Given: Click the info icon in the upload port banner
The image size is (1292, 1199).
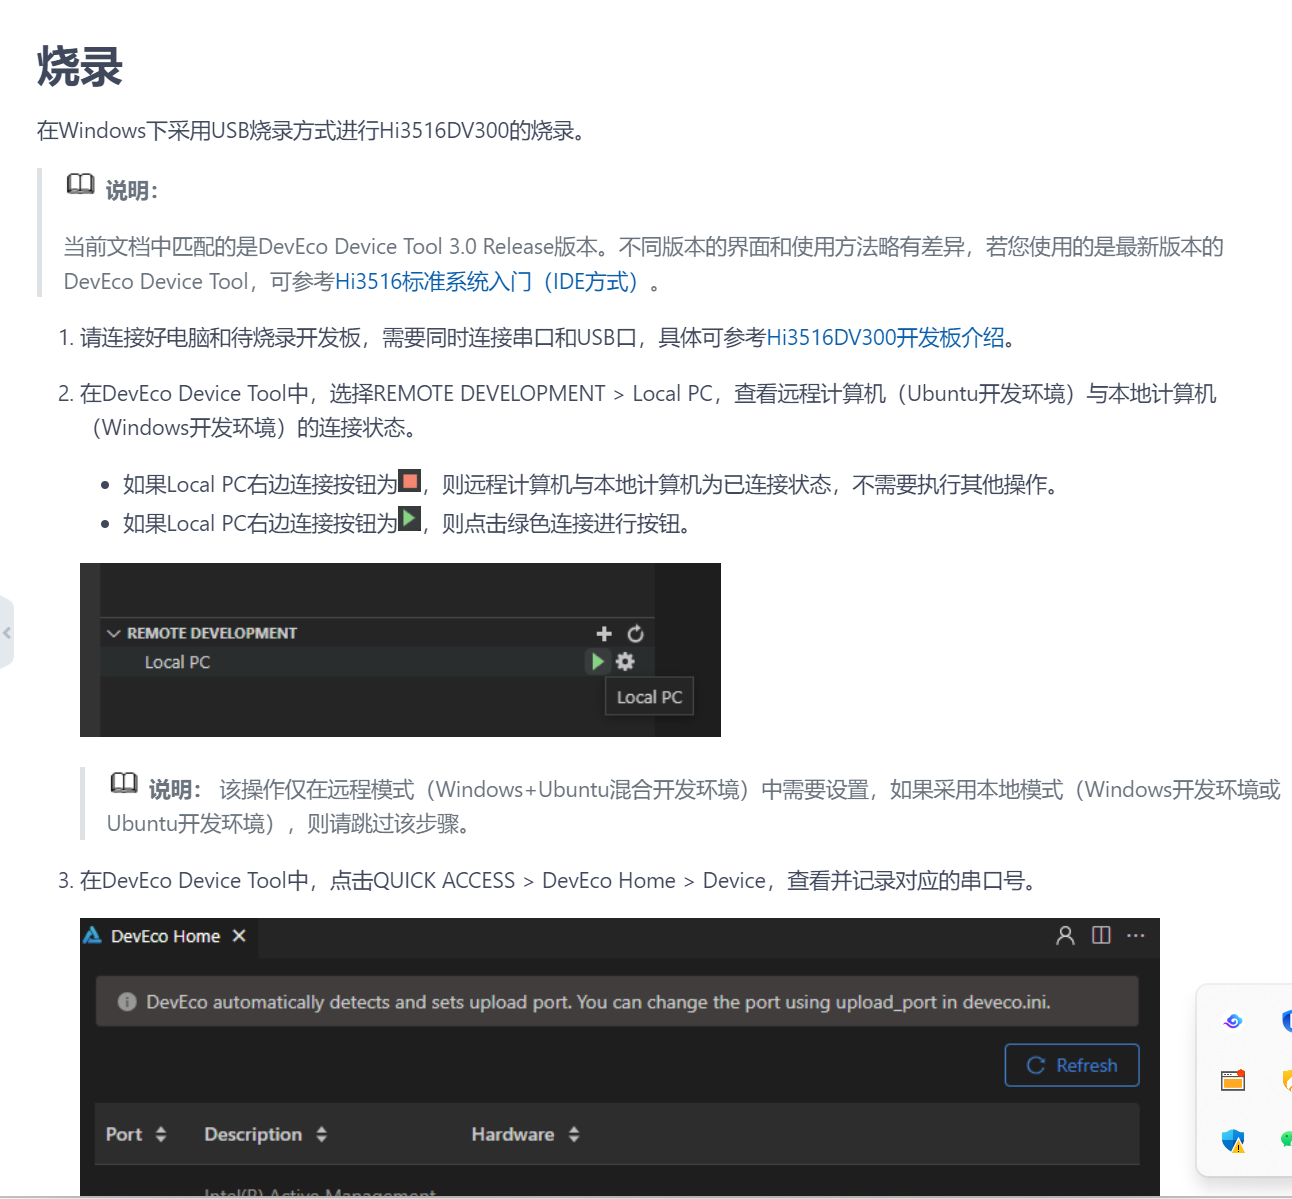Looking at the screenshot, I should click(127, 1002).
